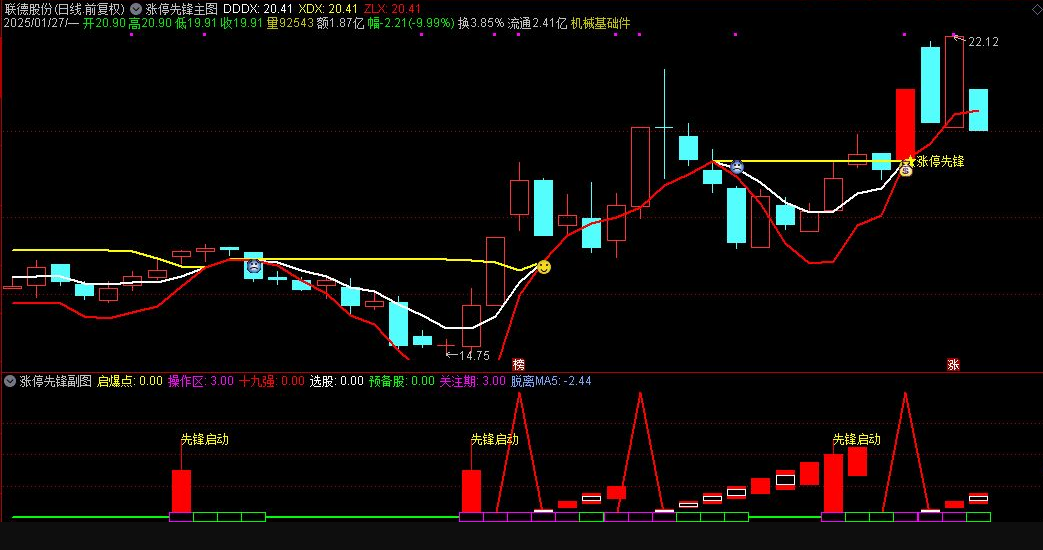Click the close price 收19.91
1043x550 pixels.
point(241,24)
